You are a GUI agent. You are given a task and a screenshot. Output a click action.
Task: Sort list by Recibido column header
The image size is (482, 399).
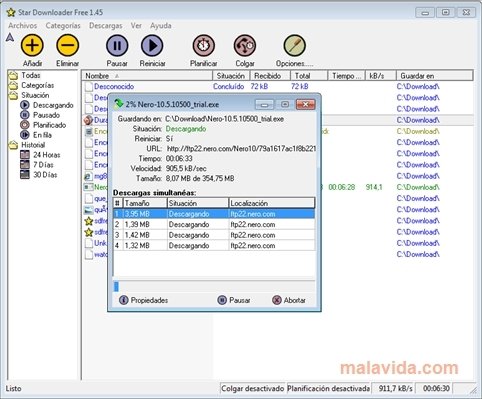(x=270, y=76)
